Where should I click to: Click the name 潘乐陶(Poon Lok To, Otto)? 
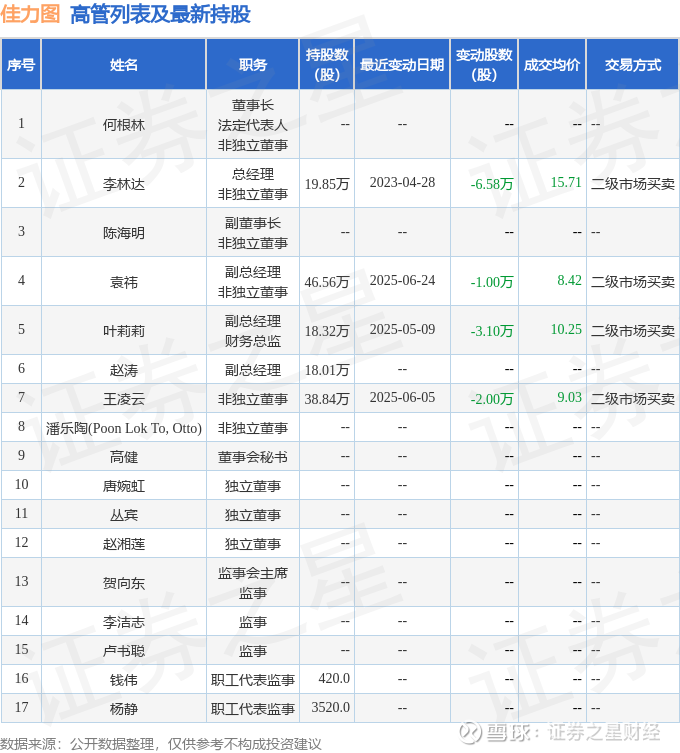(123, 428)
